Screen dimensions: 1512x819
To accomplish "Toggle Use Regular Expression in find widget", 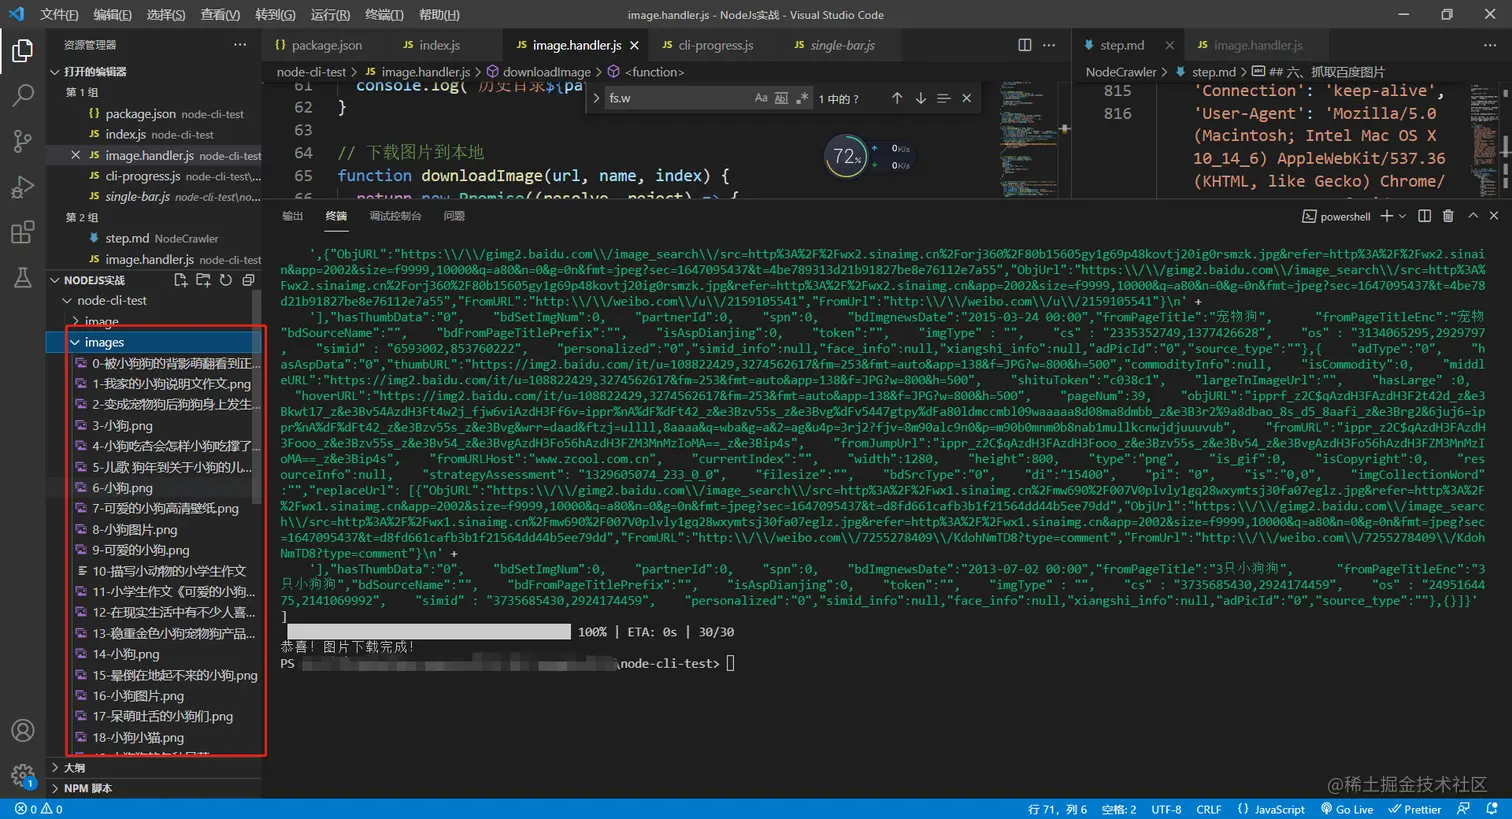I will (x=801, y=98).
